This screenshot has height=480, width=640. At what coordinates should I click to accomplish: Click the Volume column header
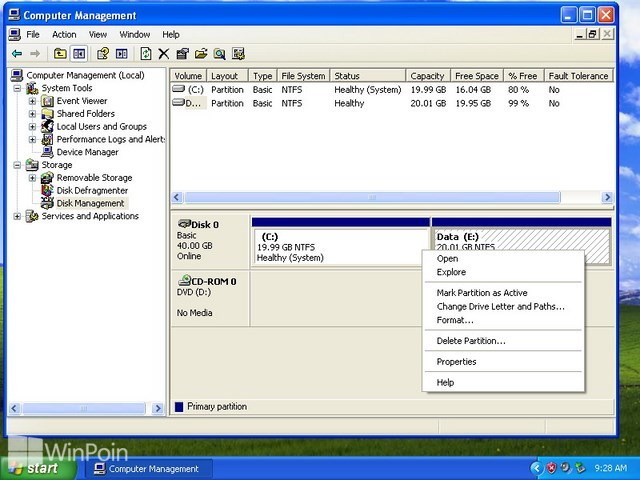[x=188, y=76]
